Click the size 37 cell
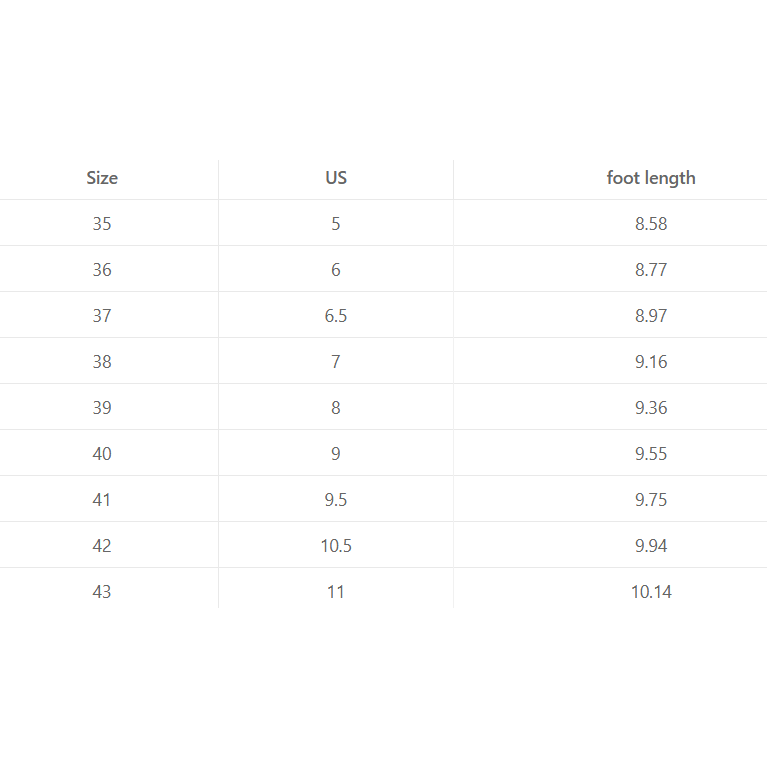767x767 pixels. pos(102,316)
